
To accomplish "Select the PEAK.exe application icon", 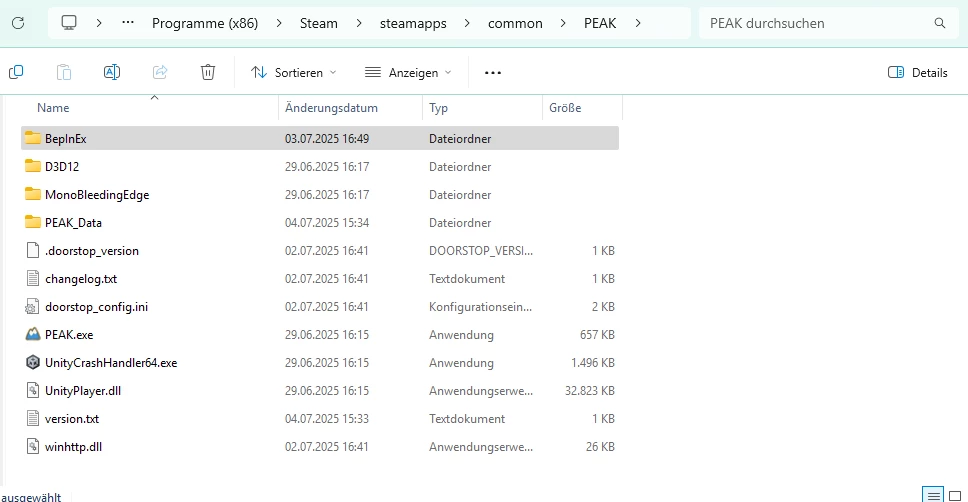I will (x=33, y=334).
